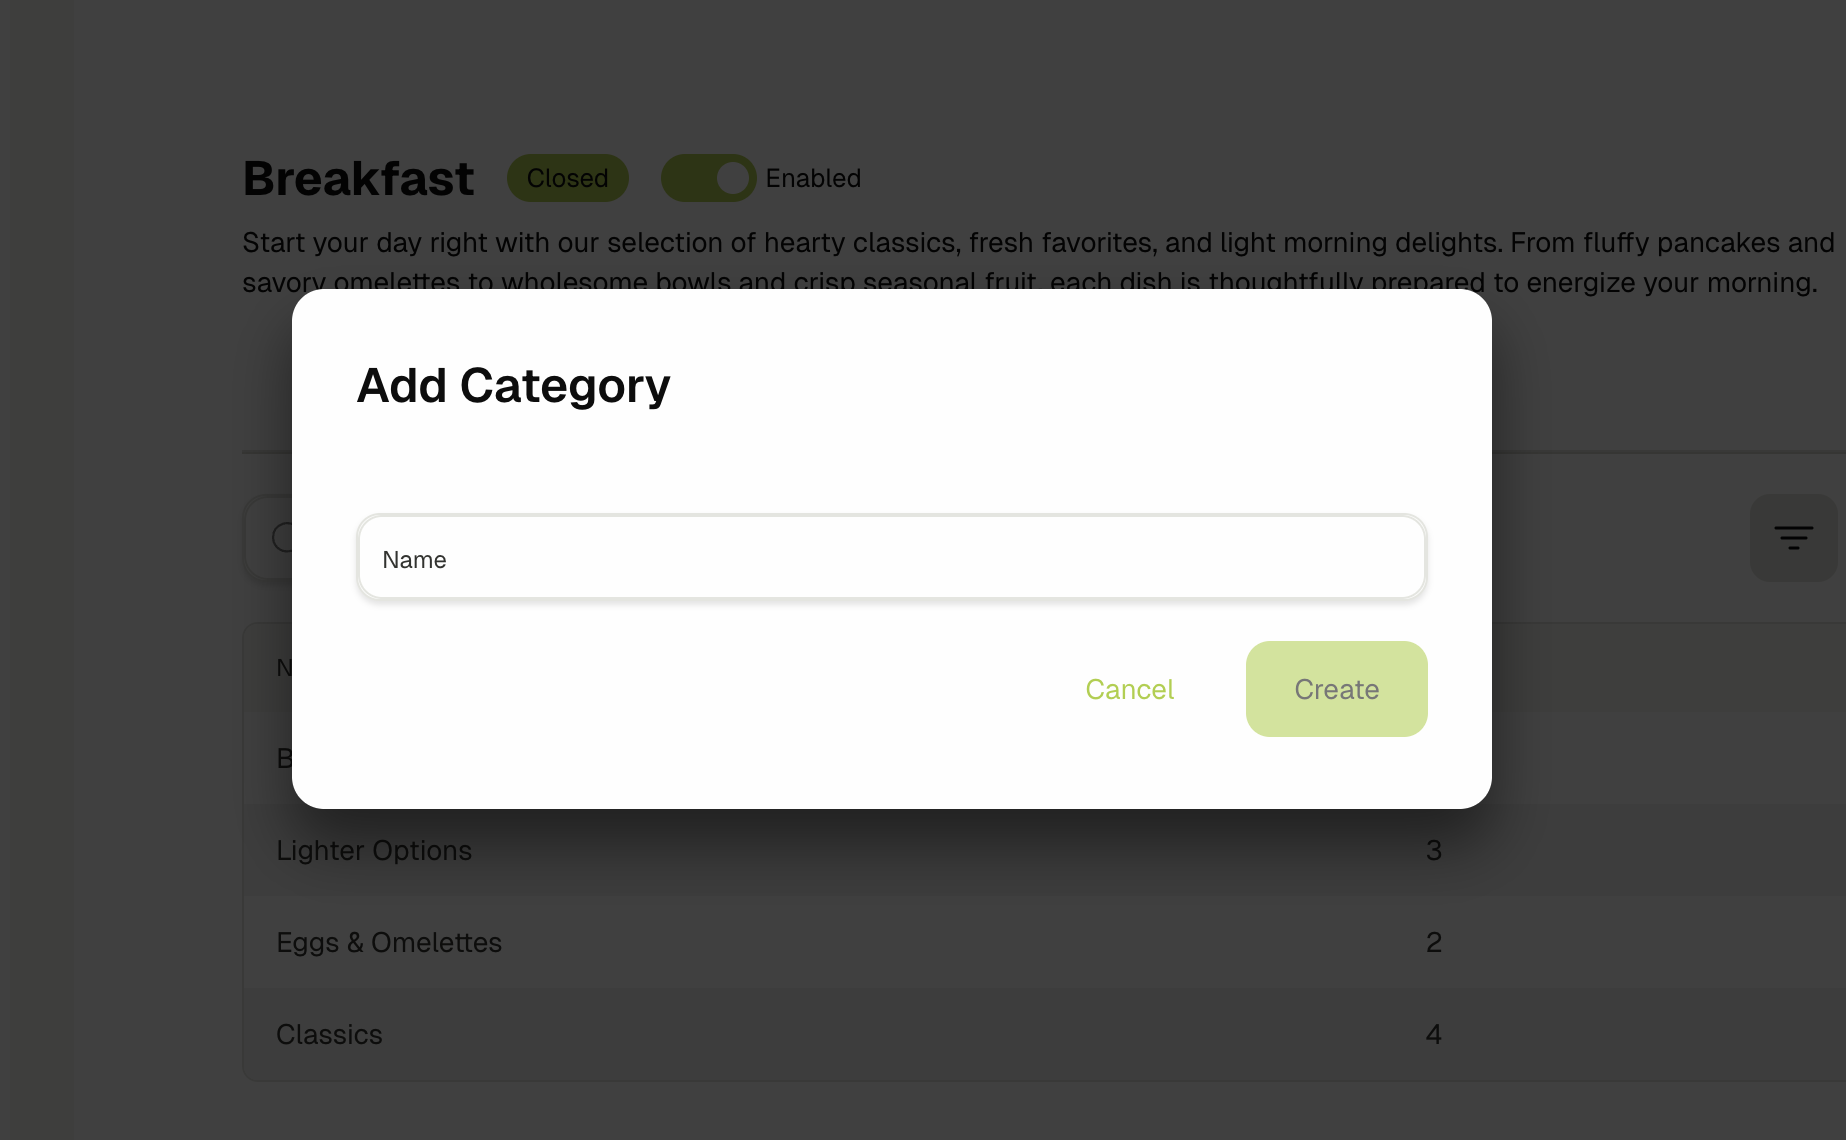
Task: Click the item count for Eggs & Omelettes
Action: pyautogui.click(x=1433, y=941)
